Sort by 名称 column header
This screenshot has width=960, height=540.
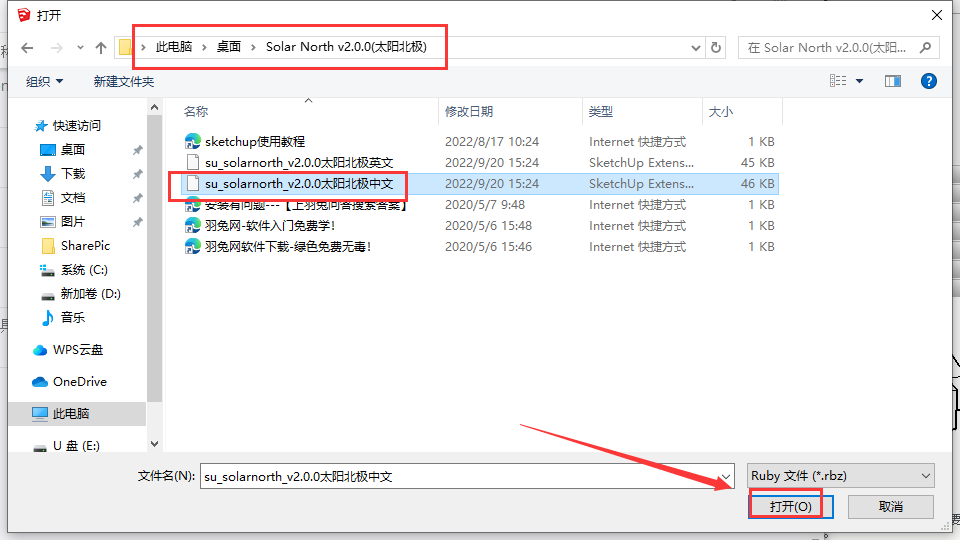(196, 111)
